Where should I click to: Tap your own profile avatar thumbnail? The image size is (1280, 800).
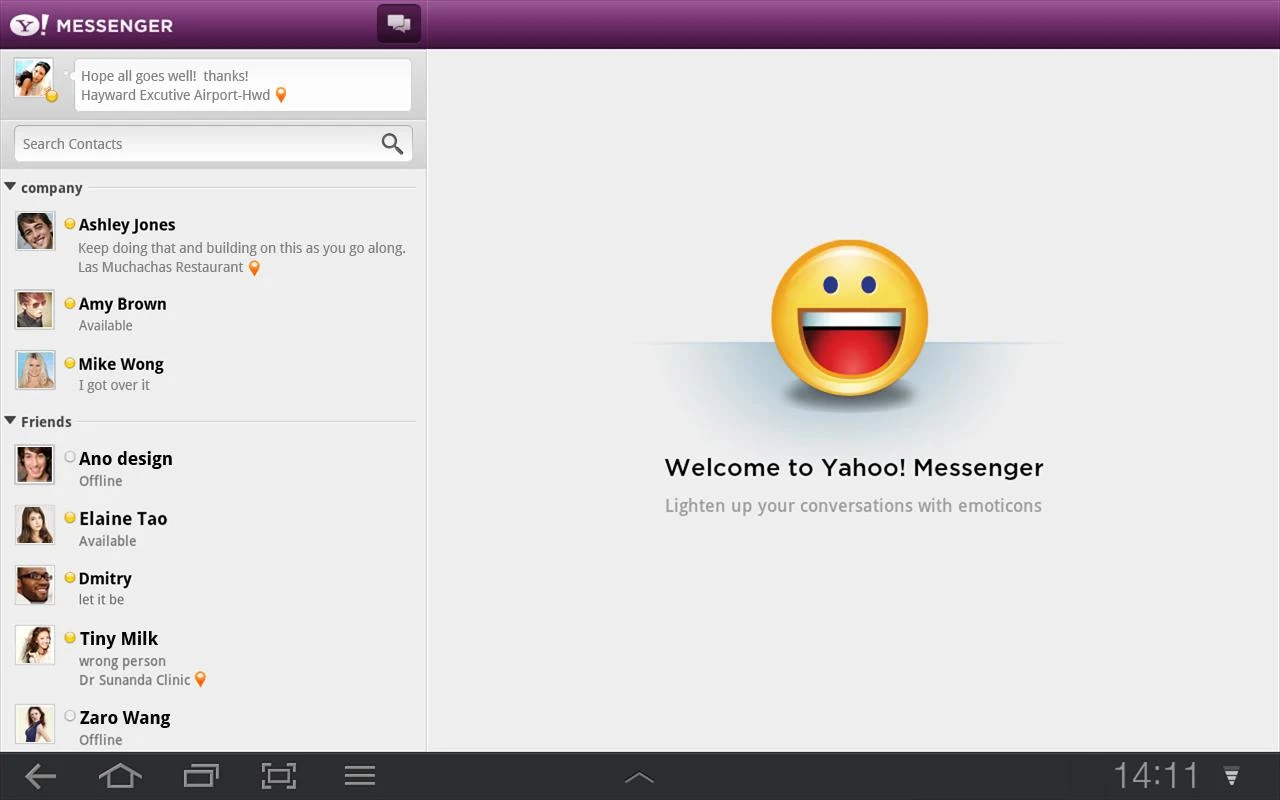32,77
